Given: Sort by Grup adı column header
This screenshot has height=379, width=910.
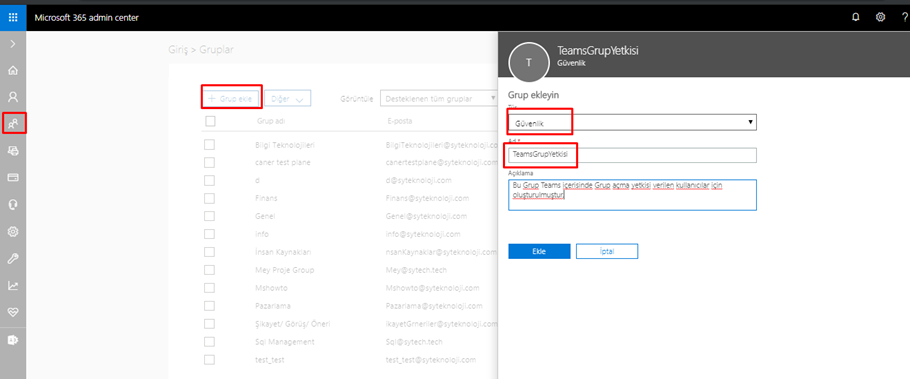Looking at the screenshot, I should [x=271, y=121].
